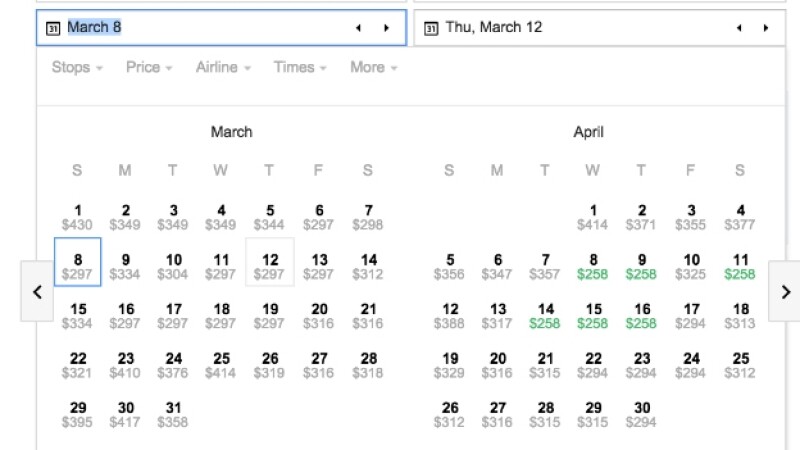Open the Price filter dropdown
Viewport: 800px width, 450px height.
pyautogui.click(x=149, y=67)
